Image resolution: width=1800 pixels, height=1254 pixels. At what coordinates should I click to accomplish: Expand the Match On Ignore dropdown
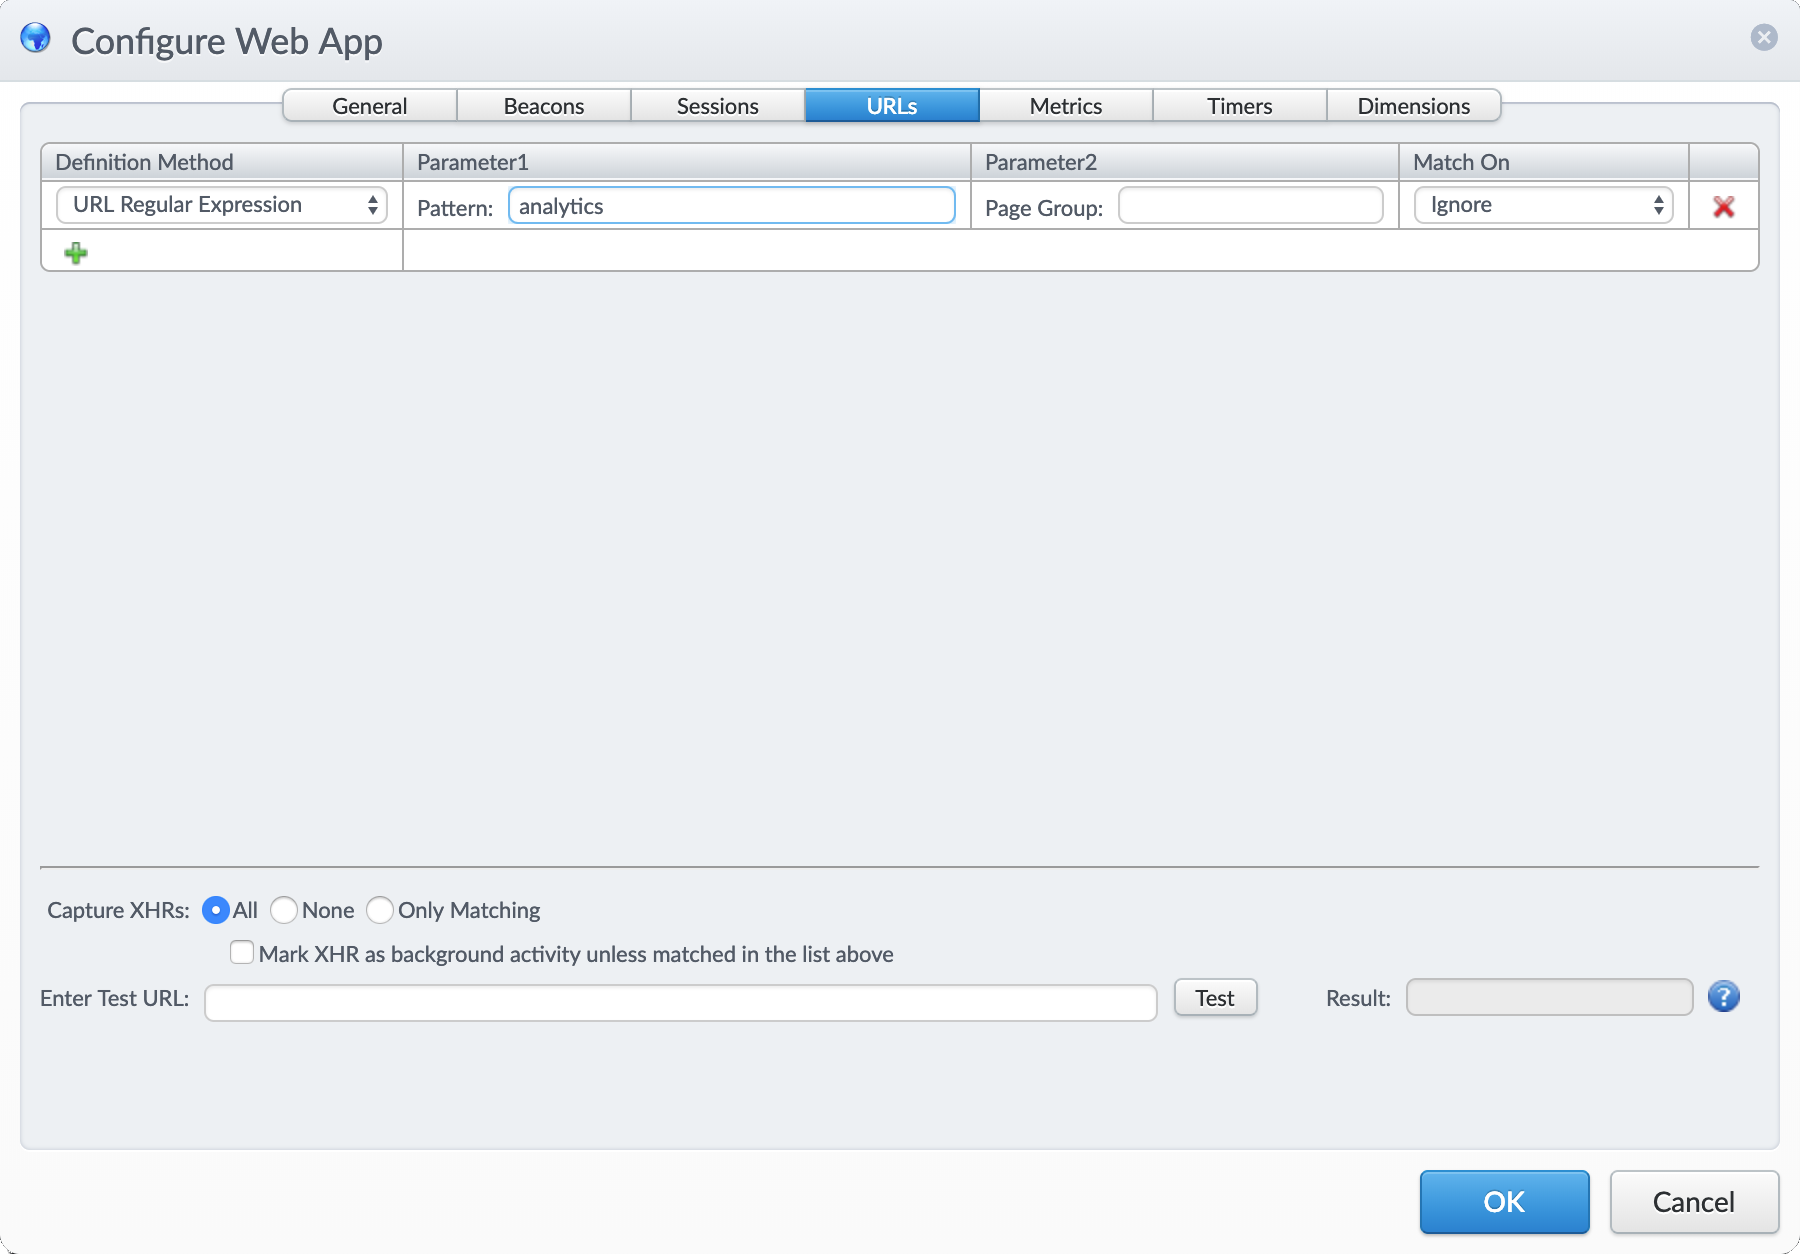tap(1543, 205)
